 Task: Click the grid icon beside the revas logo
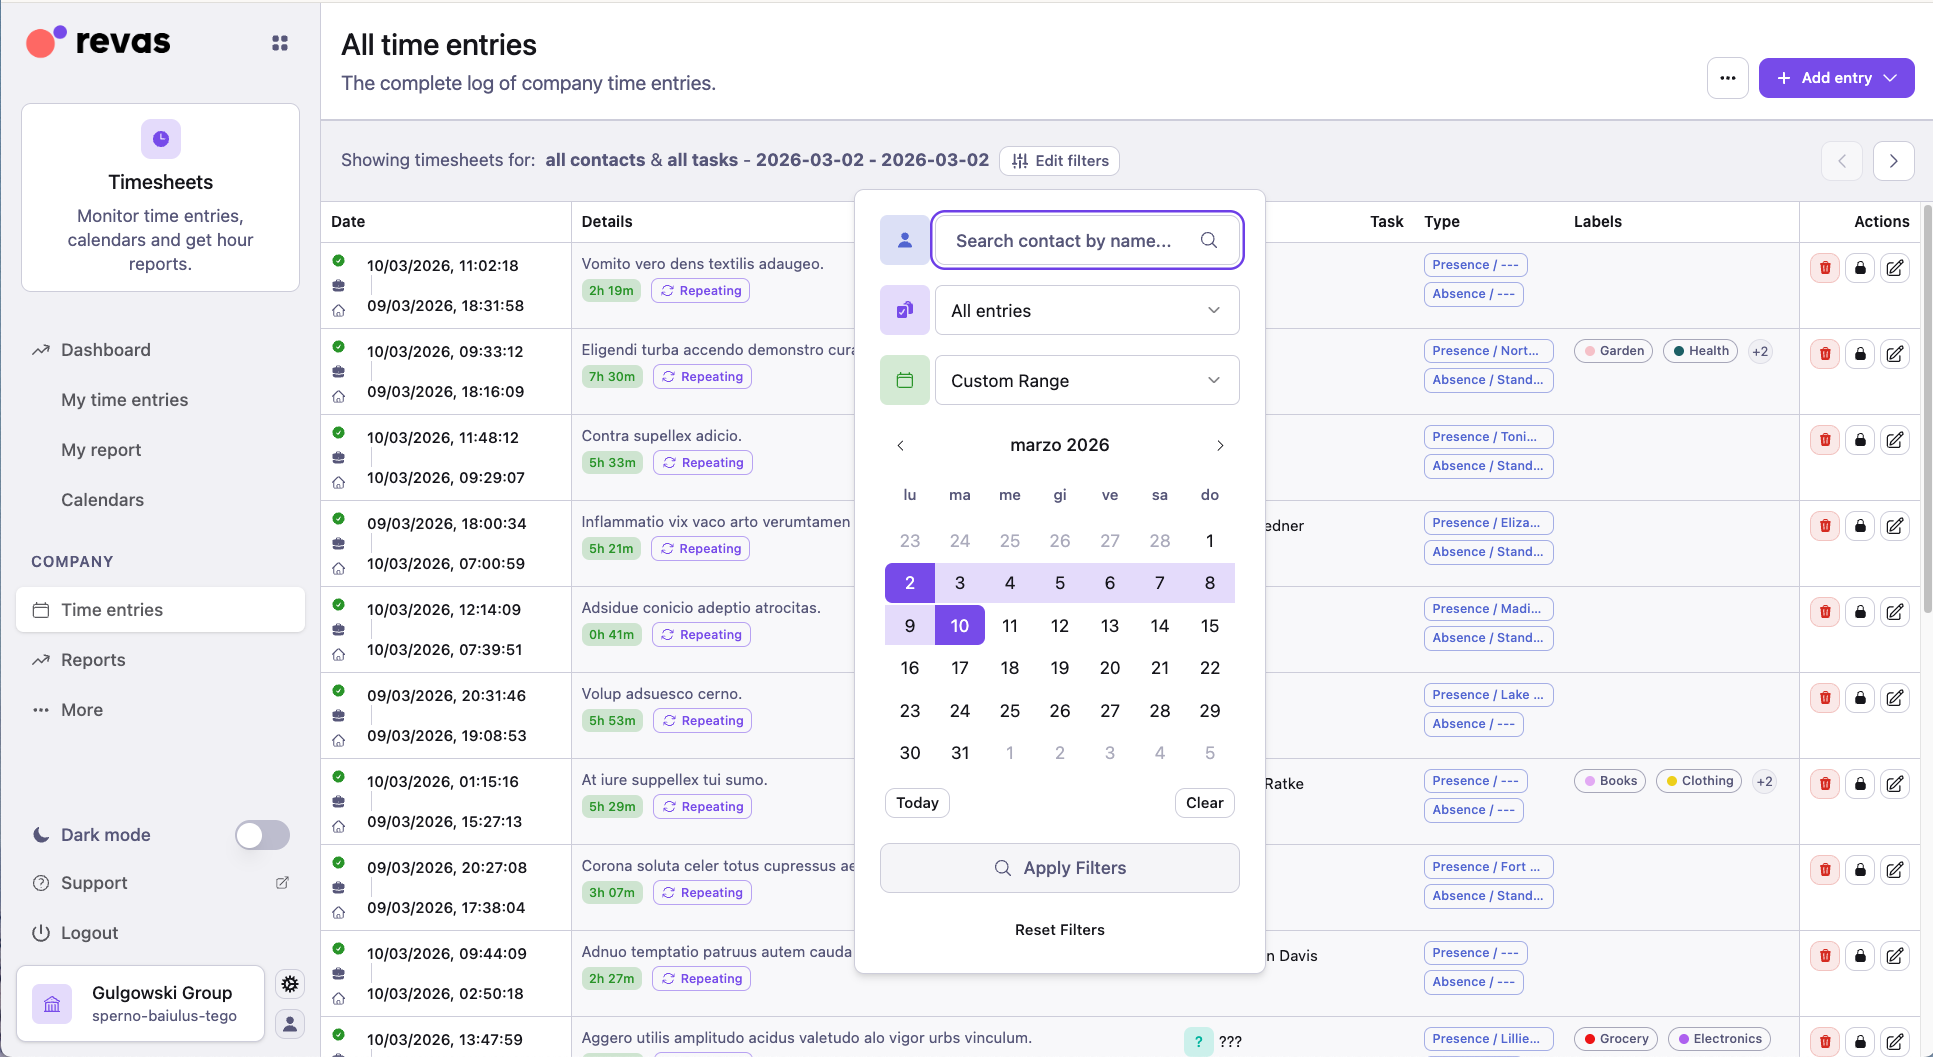[x=280, y=43]
